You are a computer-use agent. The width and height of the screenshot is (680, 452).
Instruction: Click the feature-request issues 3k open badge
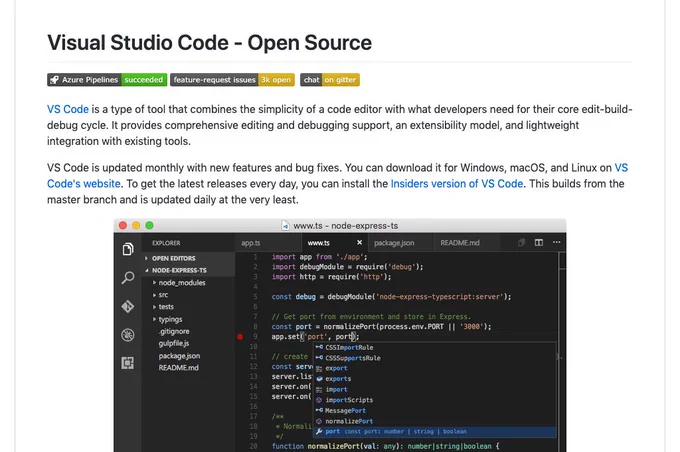click(x=232, y=80)
